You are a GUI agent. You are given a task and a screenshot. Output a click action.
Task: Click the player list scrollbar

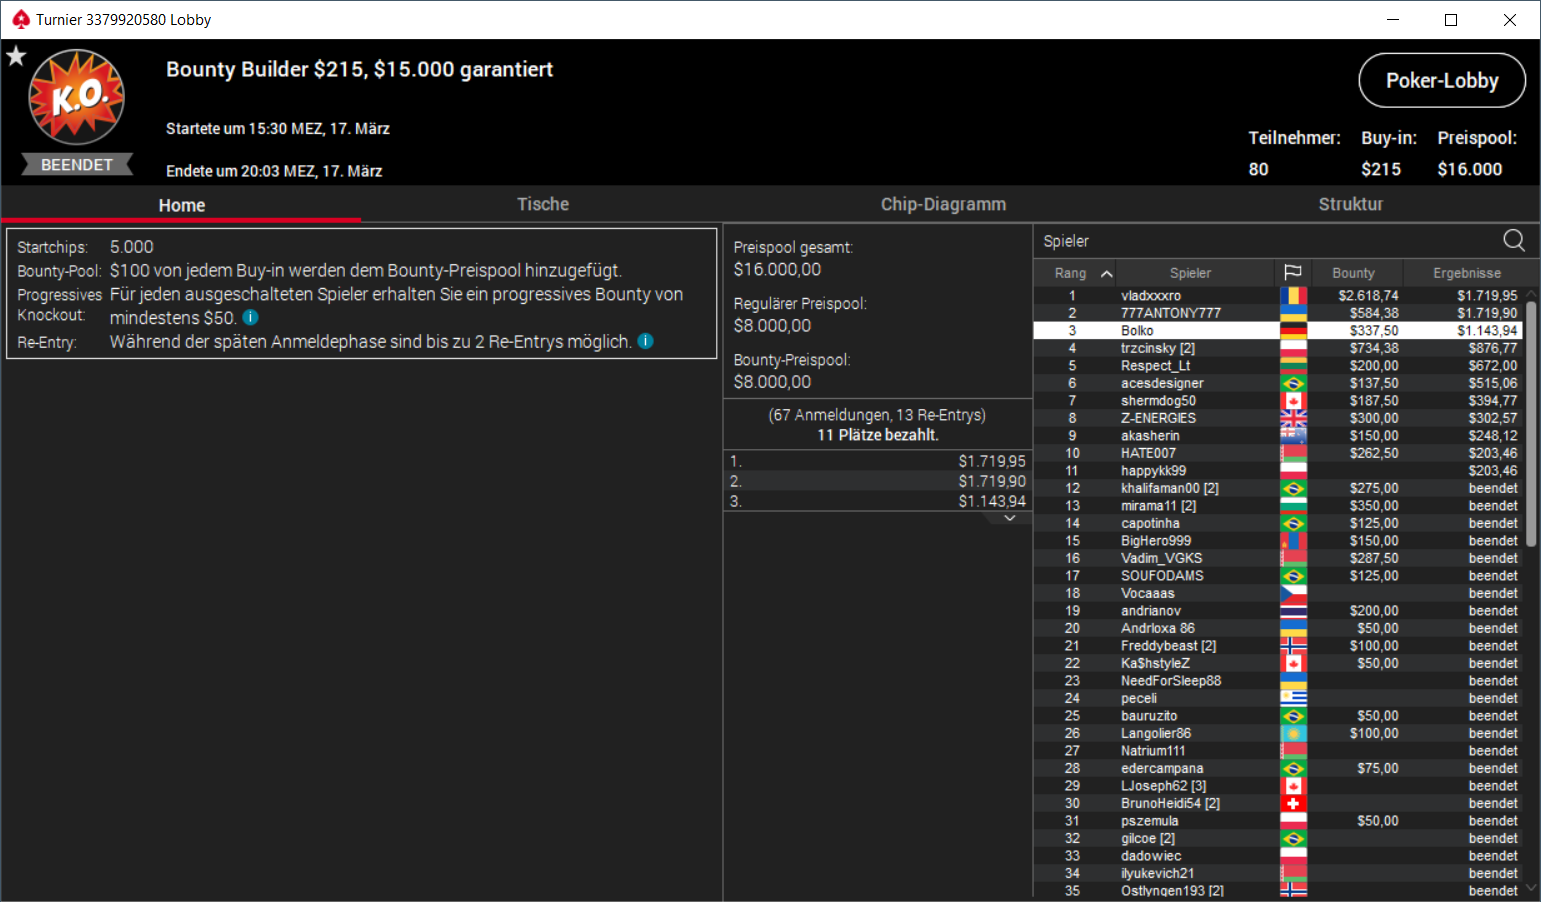(x=1531, y=420)
